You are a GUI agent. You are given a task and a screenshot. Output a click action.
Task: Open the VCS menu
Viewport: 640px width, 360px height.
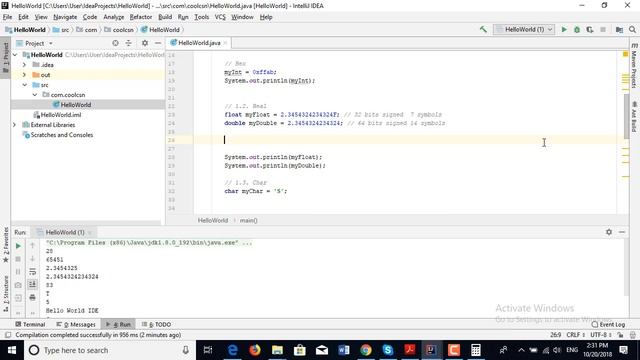pyautogui.click(x=220, y=17)
